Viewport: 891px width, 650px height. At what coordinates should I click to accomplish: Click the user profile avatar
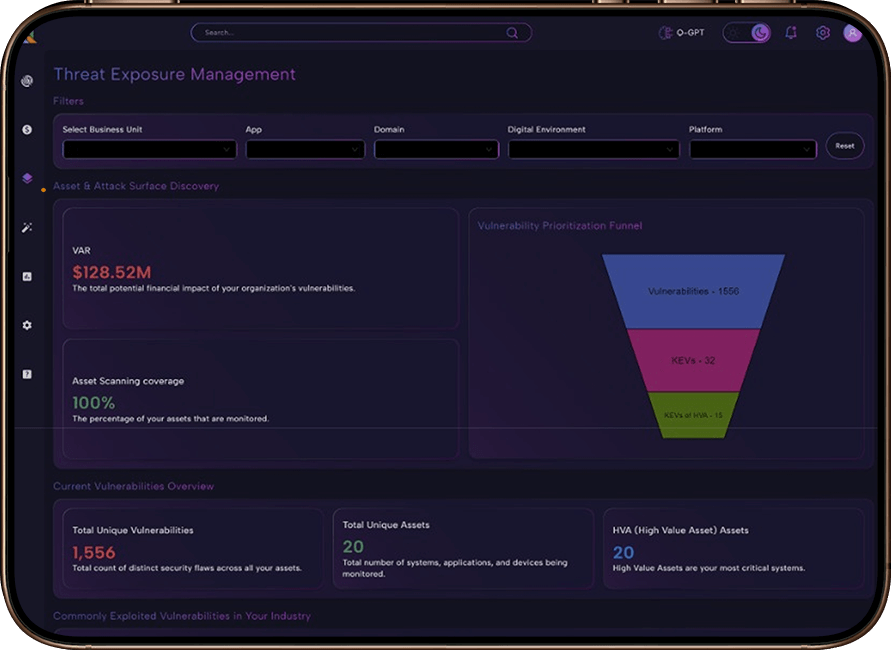click(x=852, y=33)
